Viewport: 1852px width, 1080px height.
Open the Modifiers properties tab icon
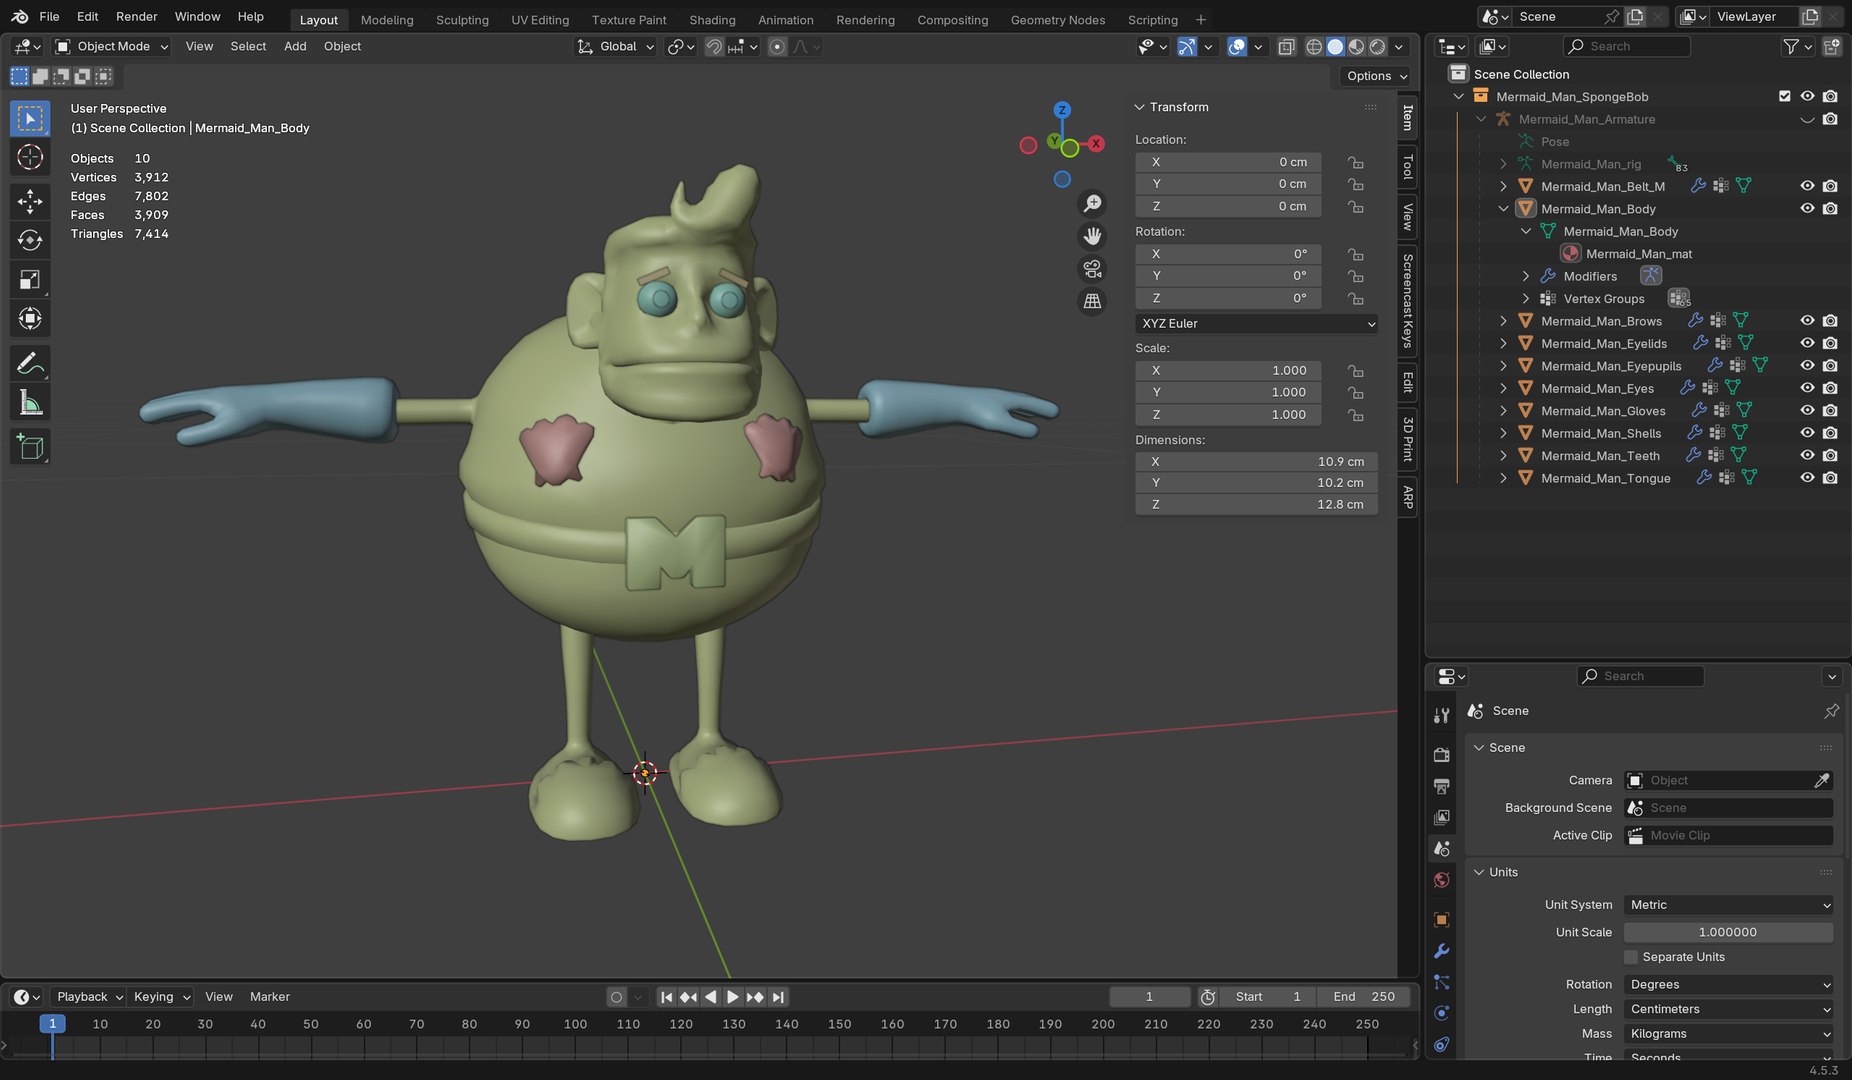pyautogui.click(x=1441, y=951)
